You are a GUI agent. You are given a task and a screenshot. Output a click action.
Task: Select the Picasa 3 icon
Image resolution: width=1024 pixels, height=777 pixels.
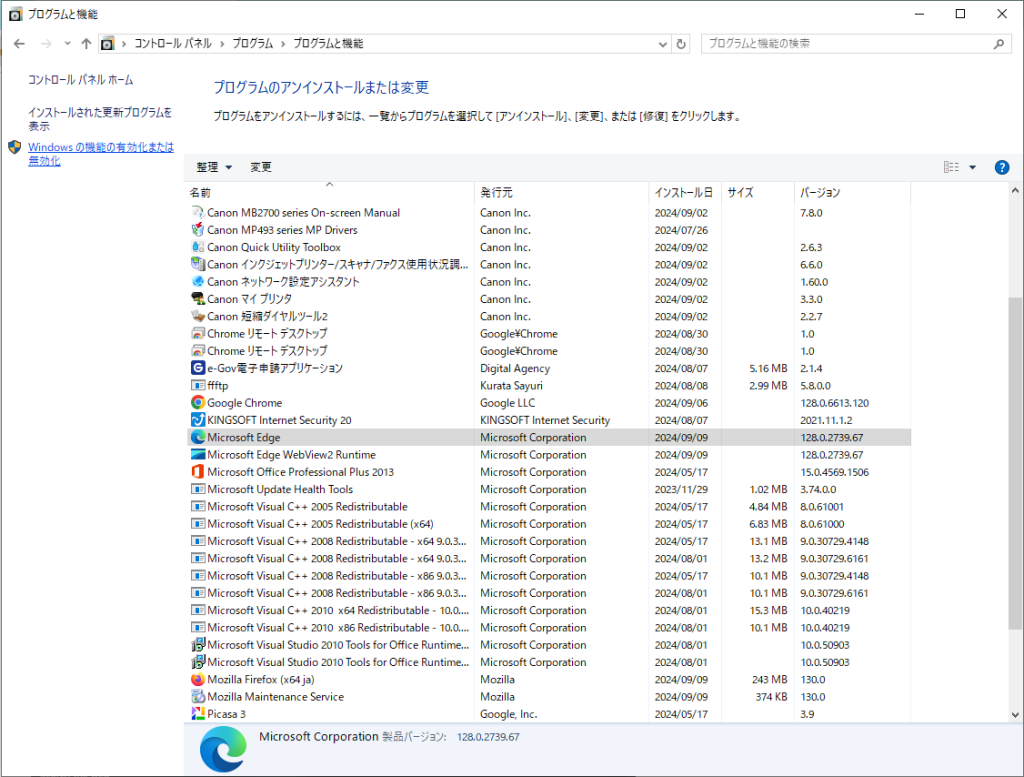pos(197,714)
